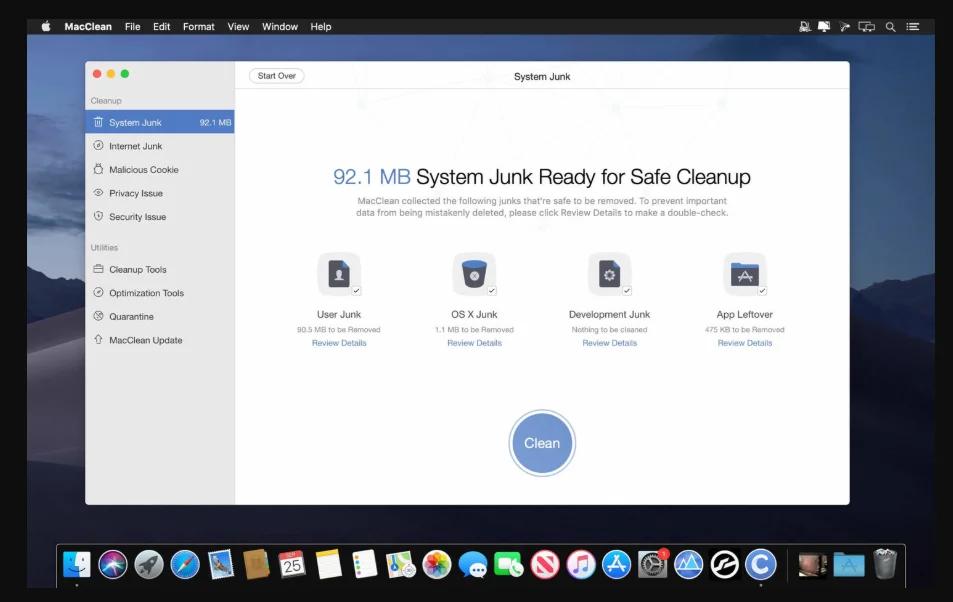
Task: Open Notification Center from the menu bar
Action: point(913,27)
